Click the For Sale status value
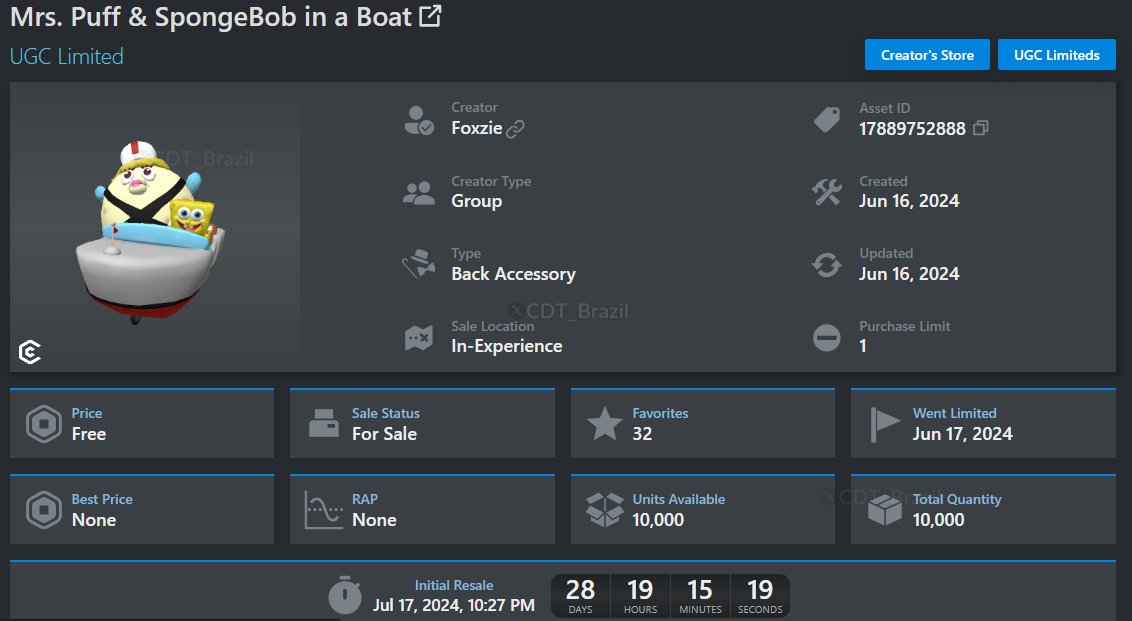 click(384, 434)
